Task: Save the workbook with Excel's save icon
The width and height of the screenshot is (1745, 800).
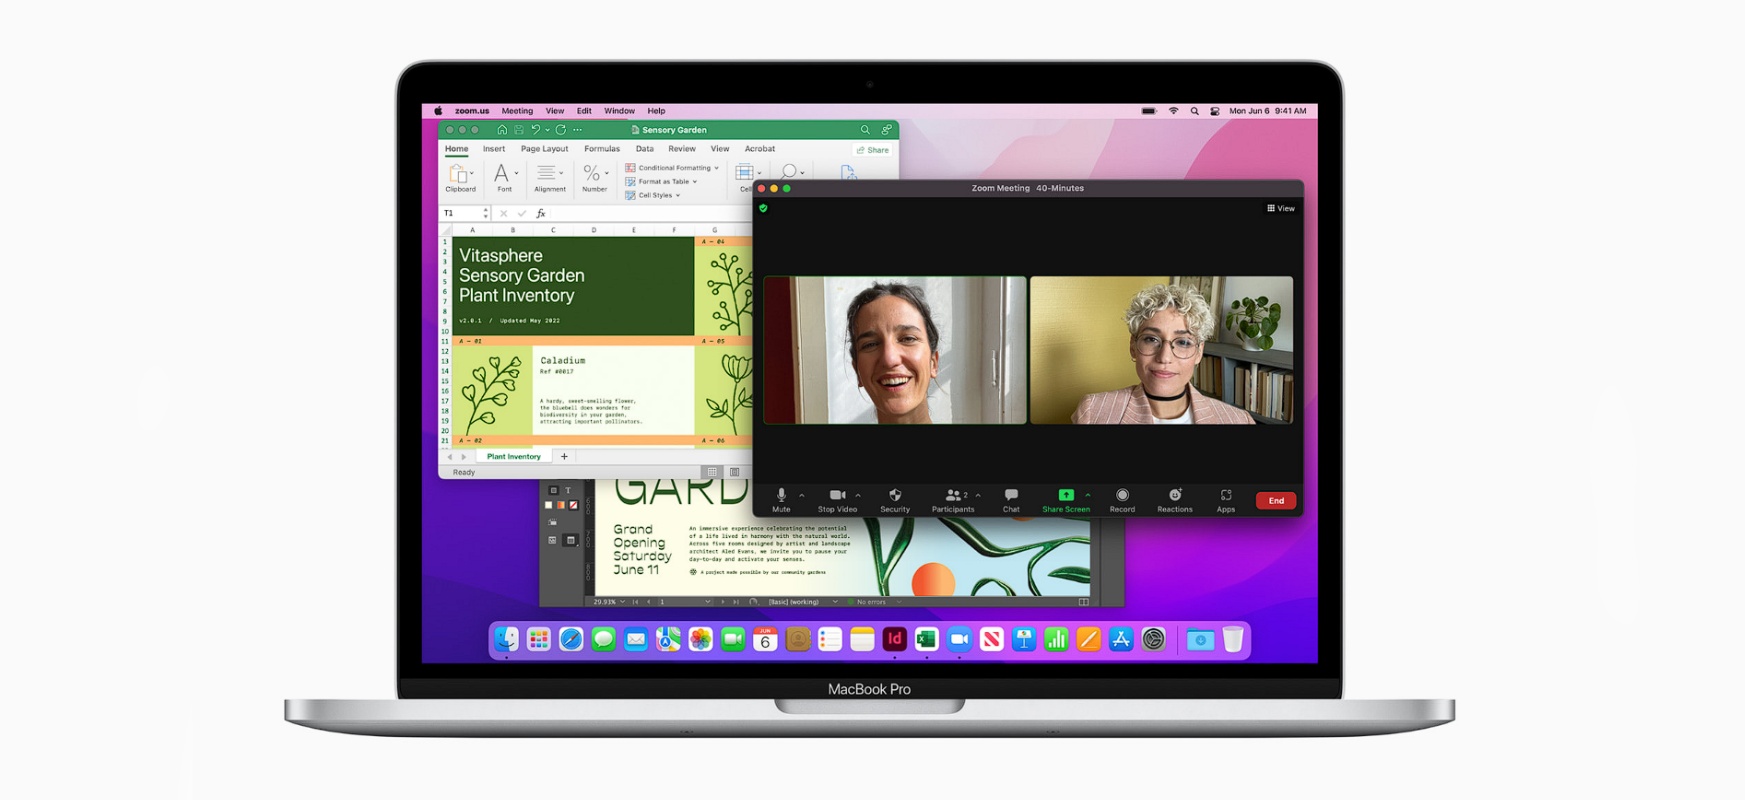Action: (519, 130)
